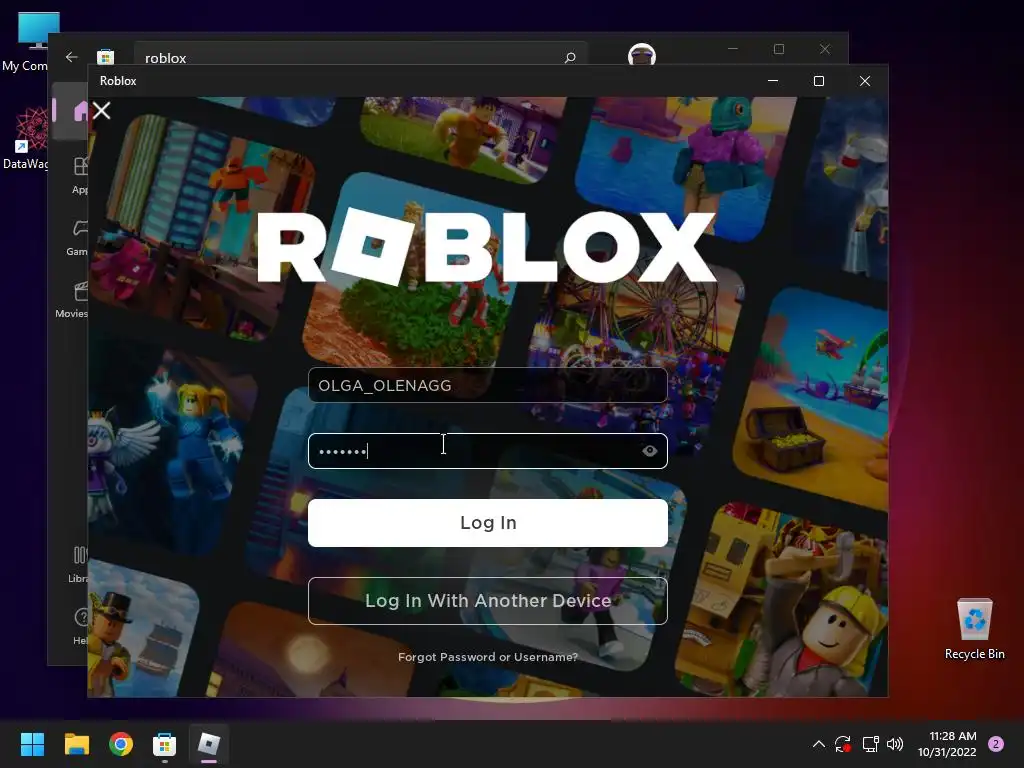
Task: Close the Roblox window
Action: tap(865, 81)
